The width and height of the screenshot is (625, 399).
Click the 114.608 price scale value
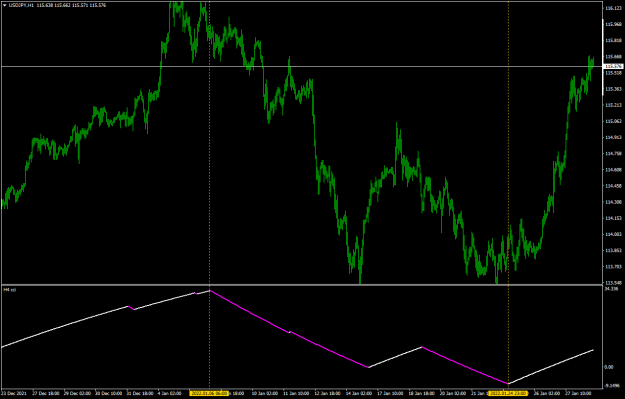[613, 170]
